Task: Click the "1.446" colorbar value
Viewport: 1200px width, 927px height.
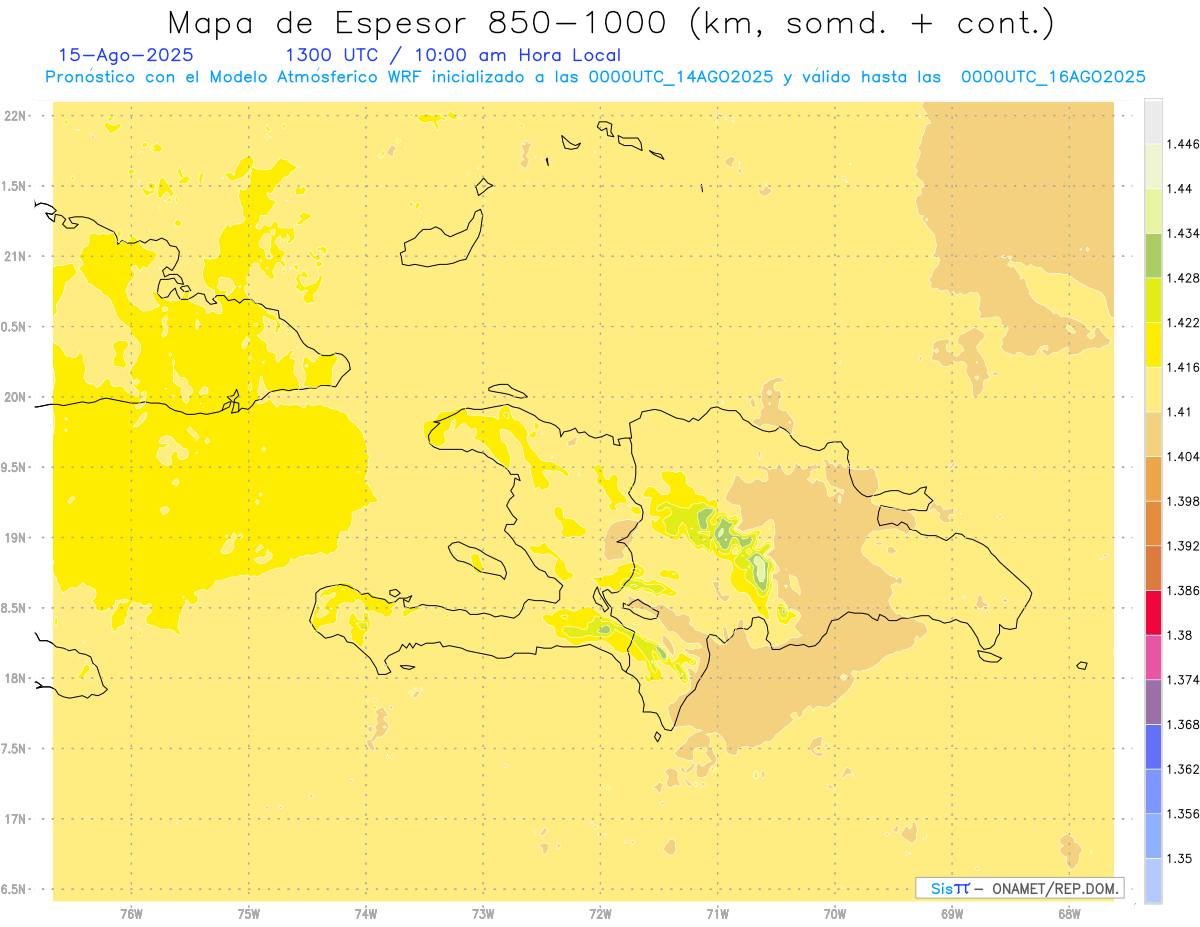Action: [1182, 144]
